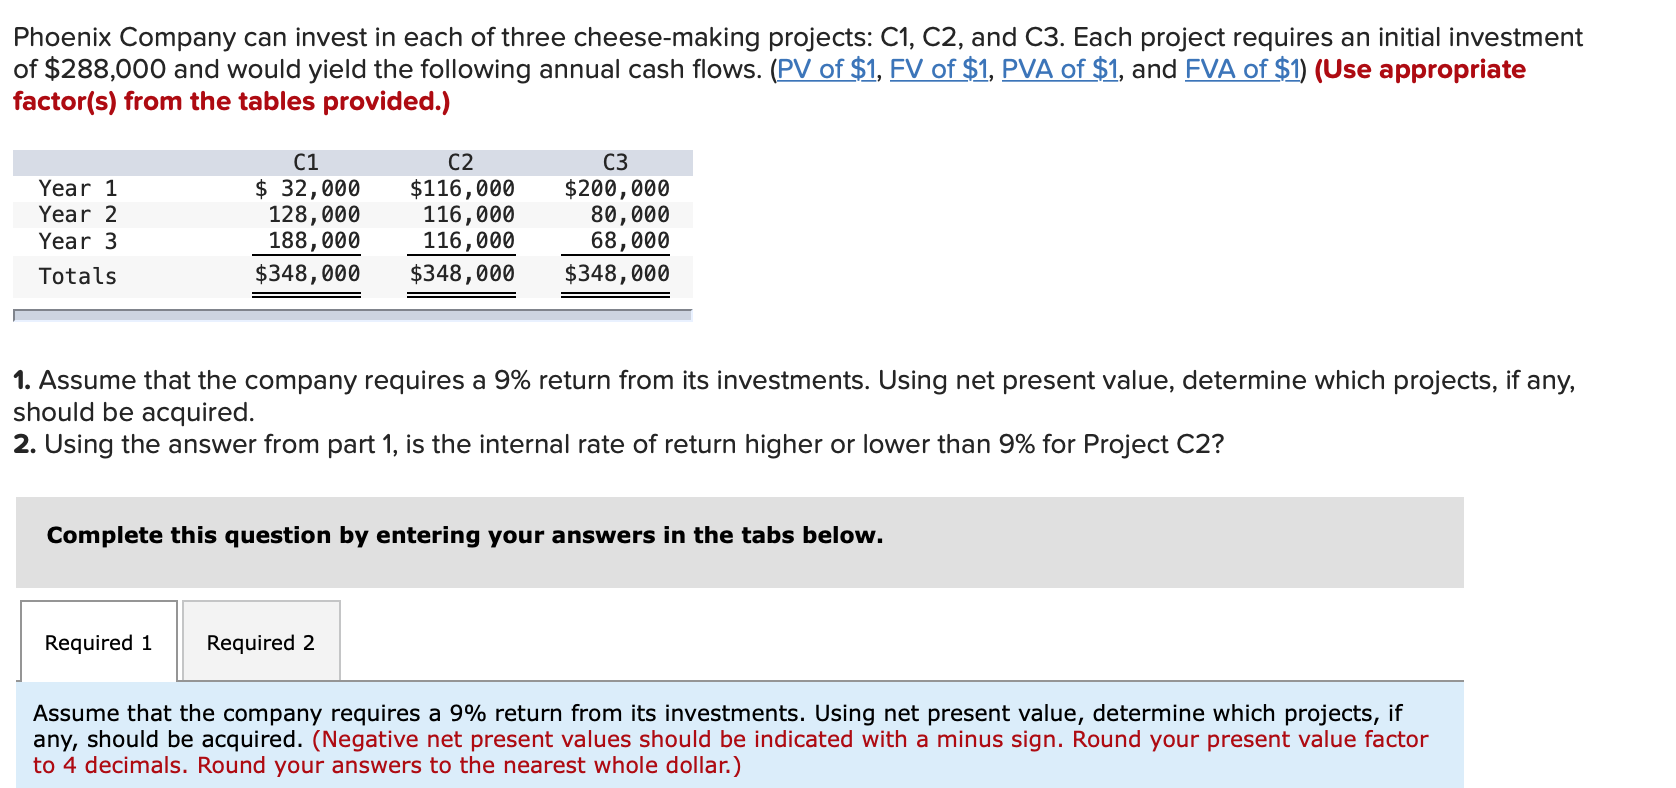Open the FVA of $1 table link
Image resolution: width=1676 pixels, height=788 pixels.
coord(1240,69)
